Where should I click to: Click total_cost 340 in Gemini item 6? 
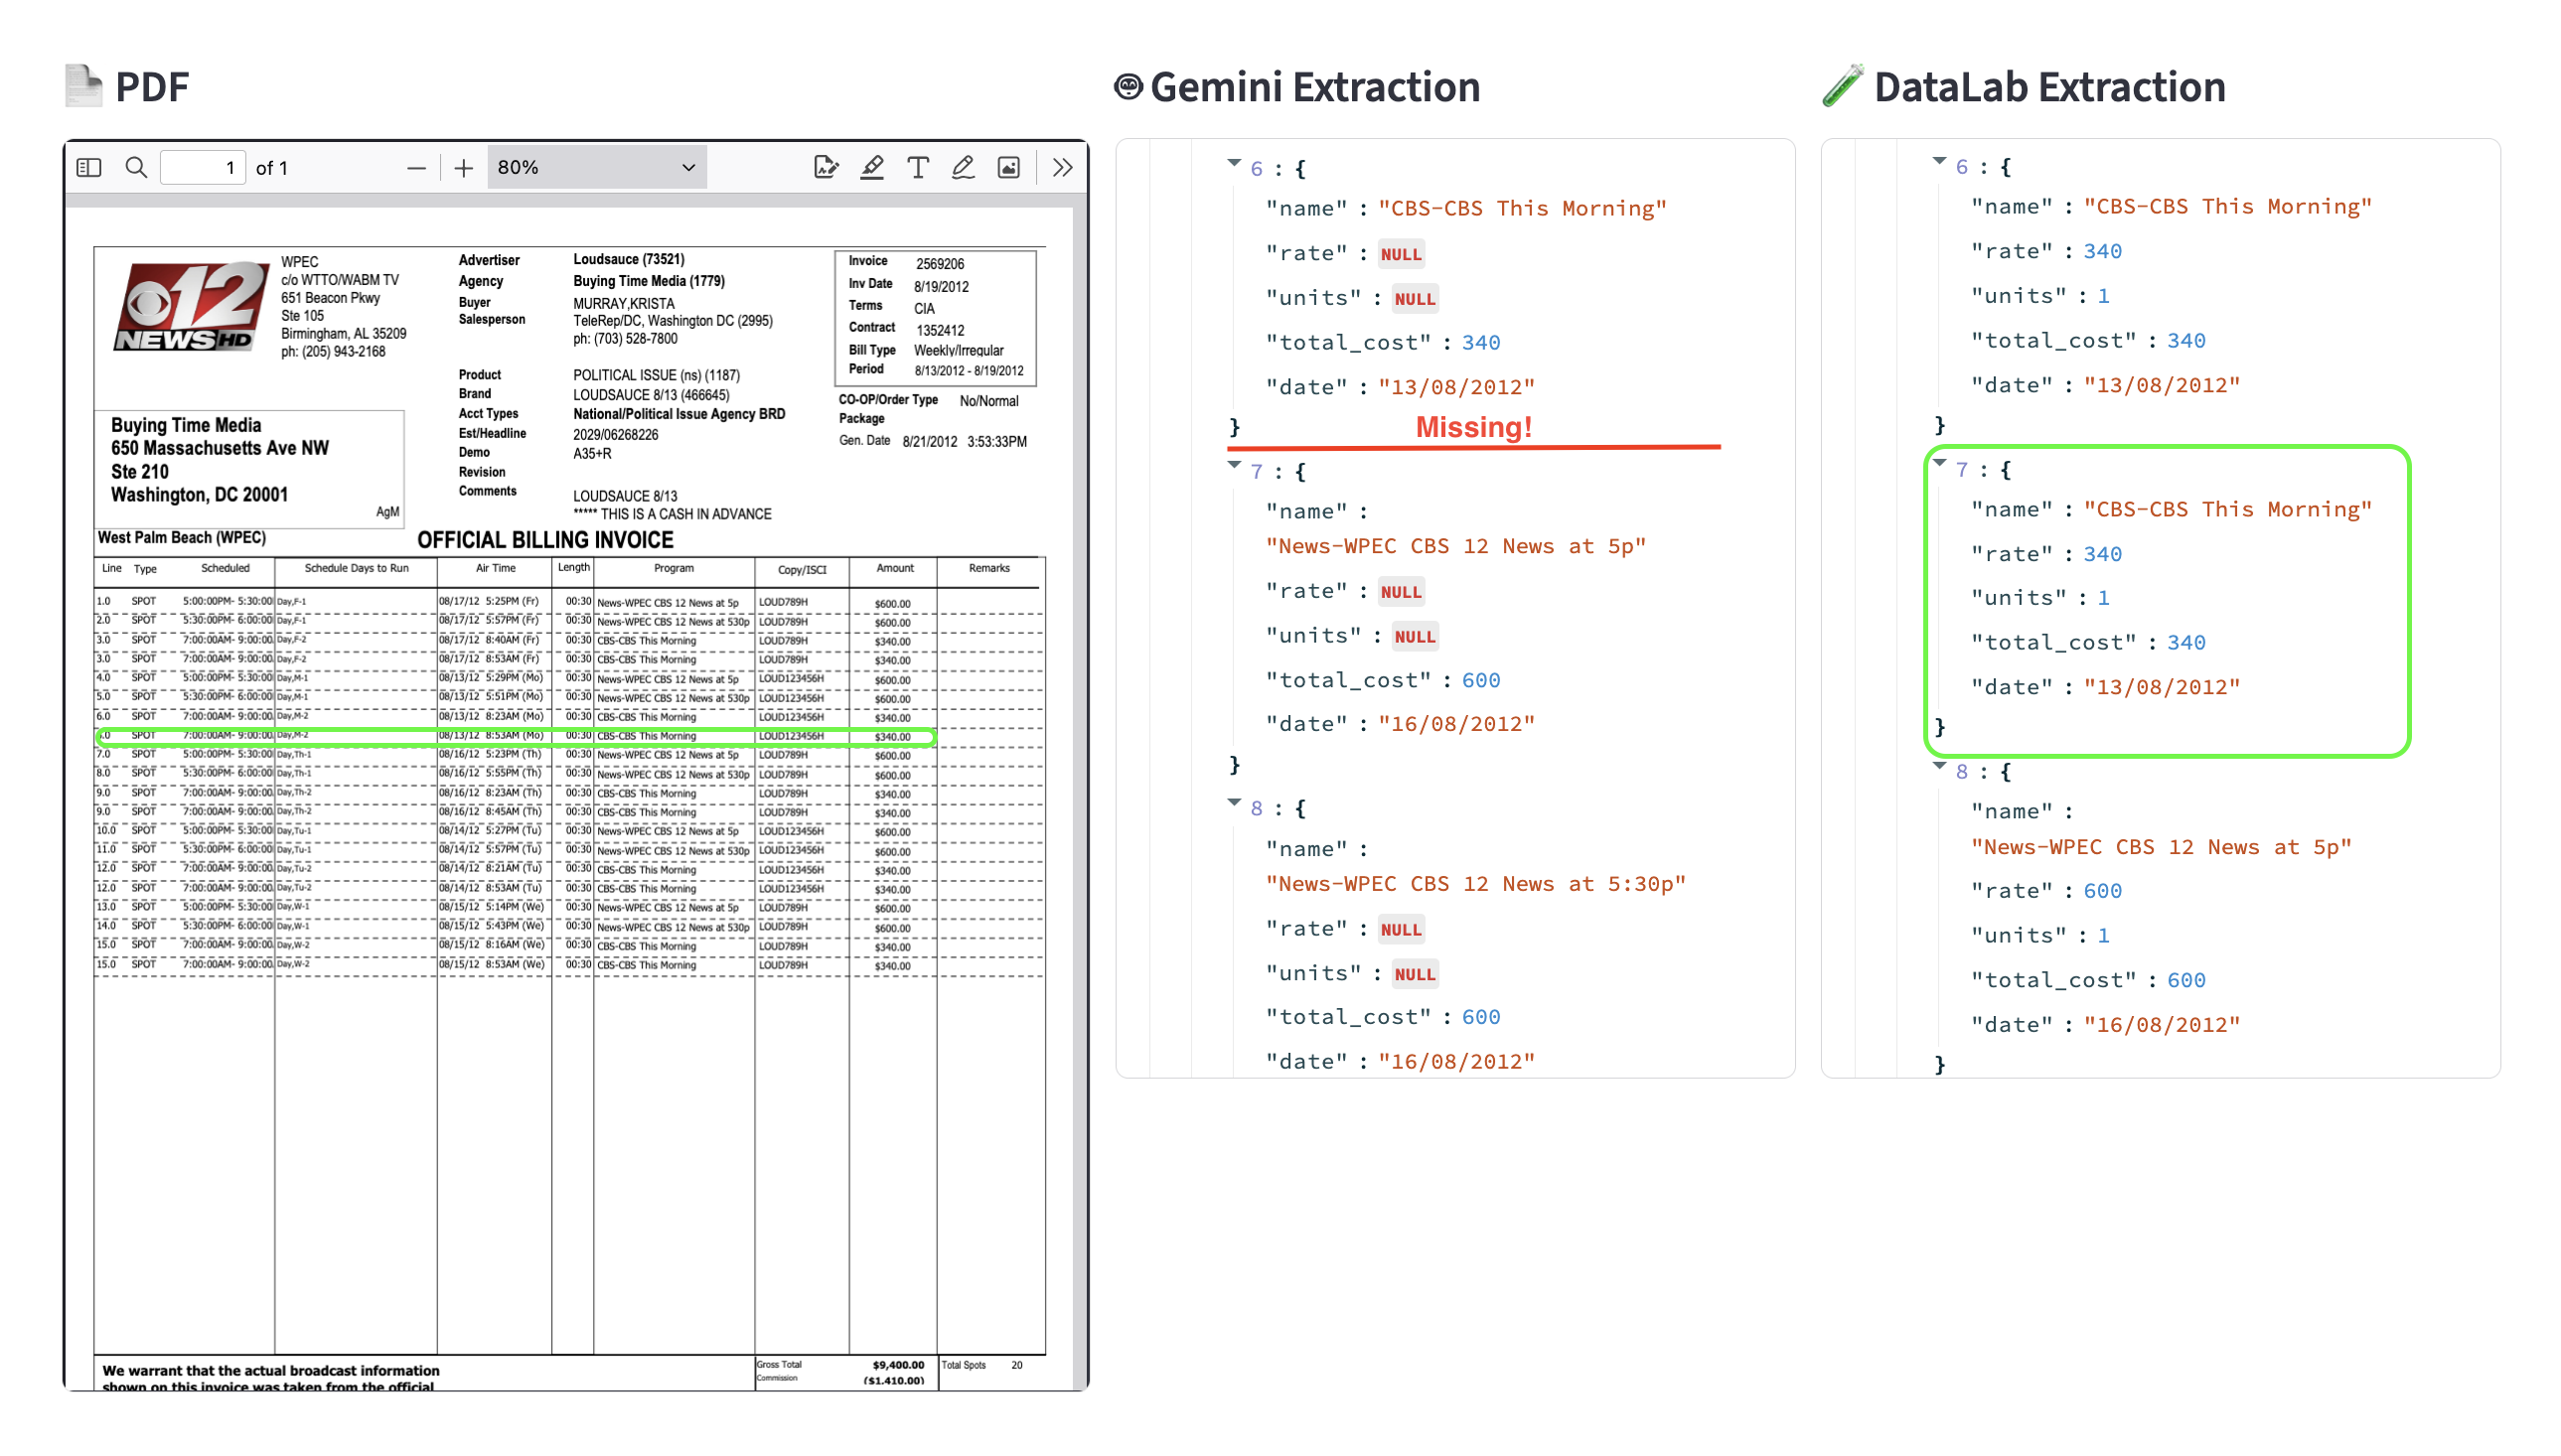(x=1480, y=343)
